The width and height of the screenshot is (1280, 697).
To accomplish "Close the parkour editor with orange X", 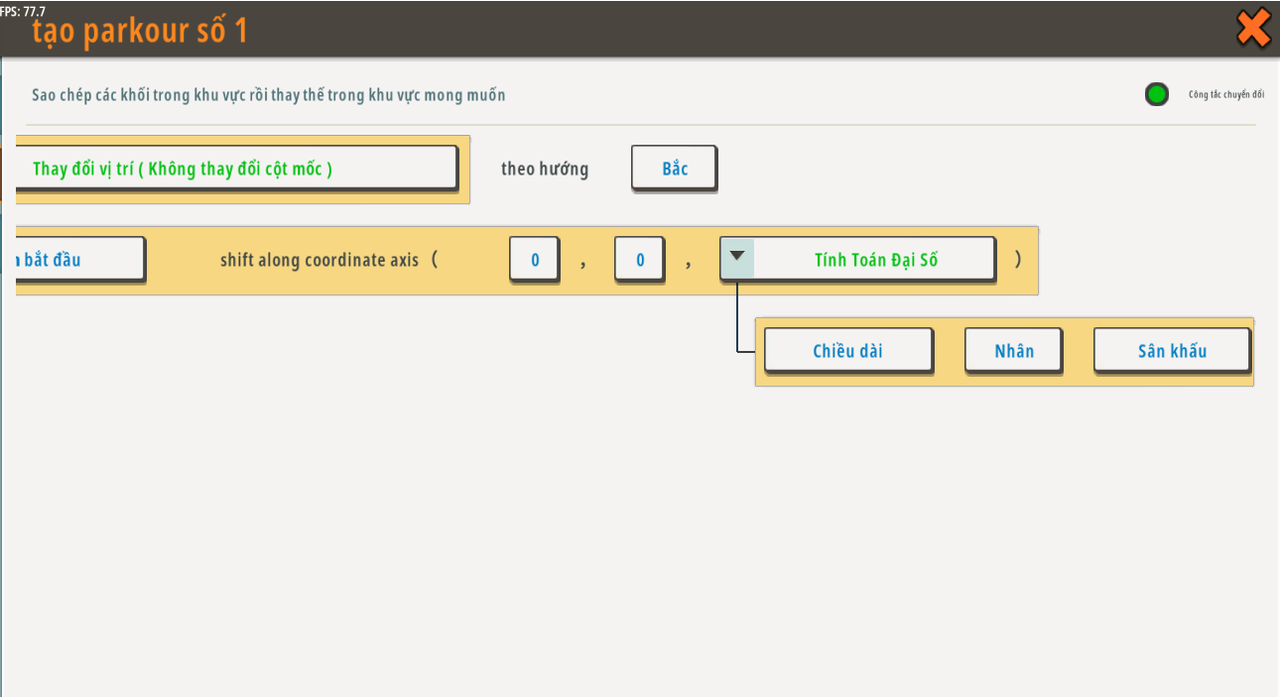I will coord(1253,28).
